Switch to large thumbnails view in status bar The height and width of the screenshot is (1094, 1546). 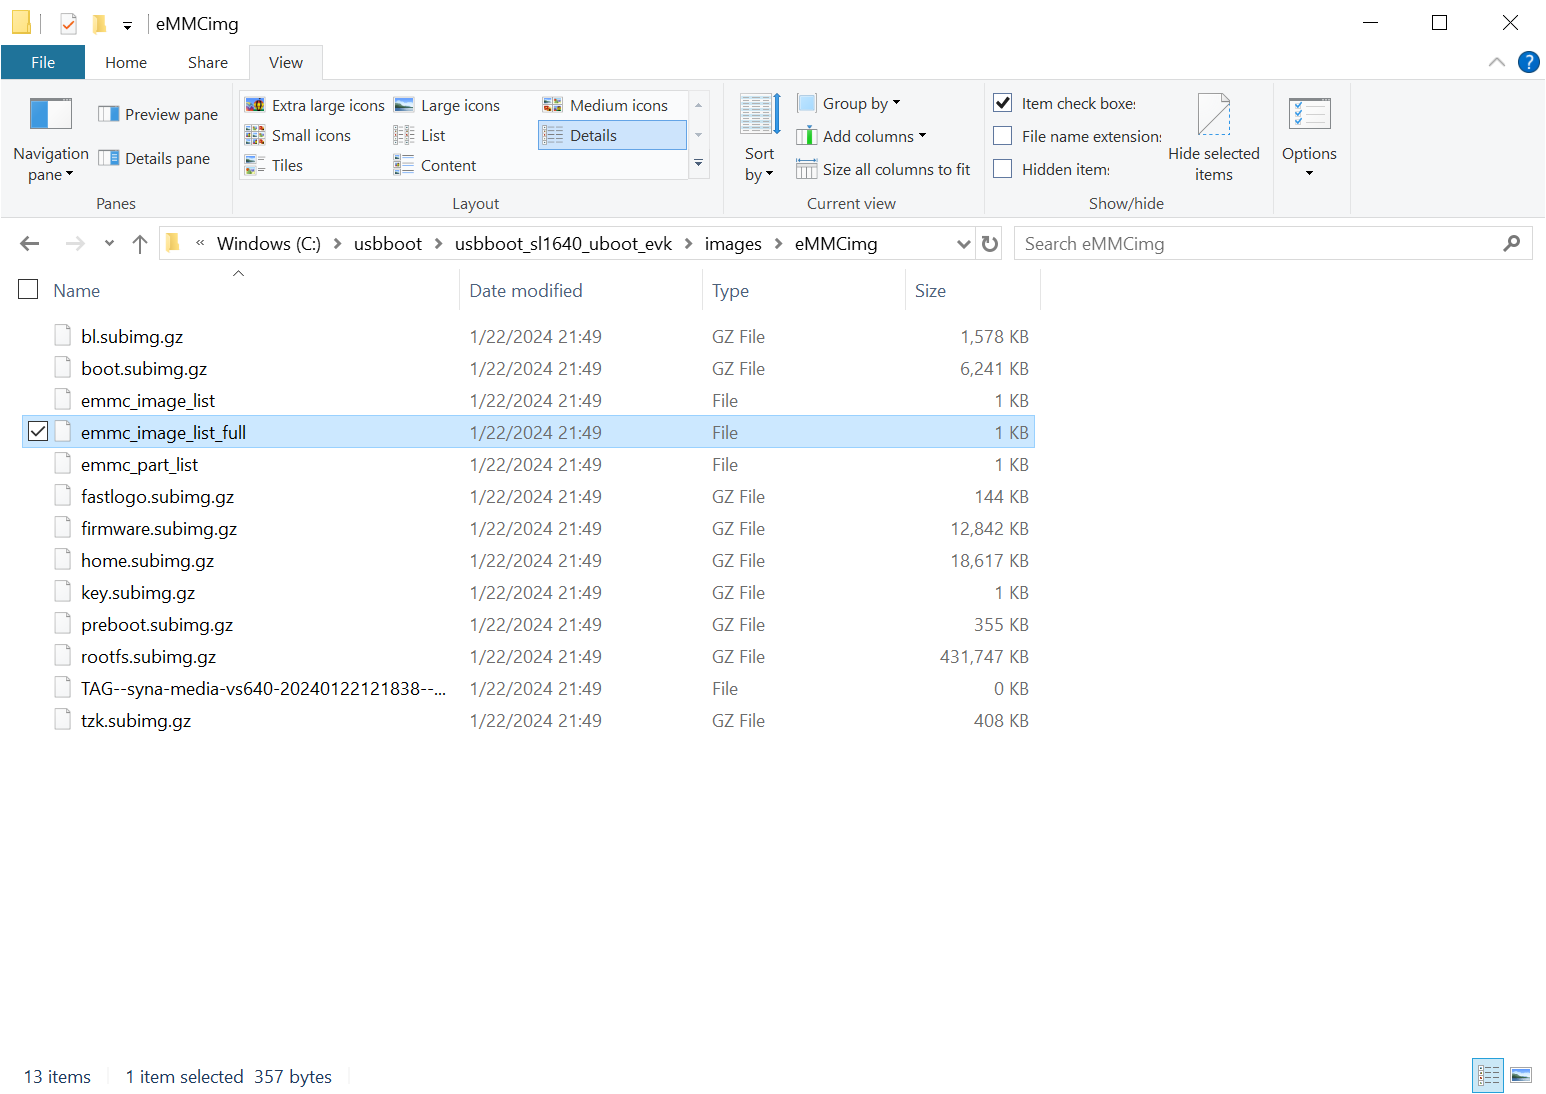click(1521, 1076)
